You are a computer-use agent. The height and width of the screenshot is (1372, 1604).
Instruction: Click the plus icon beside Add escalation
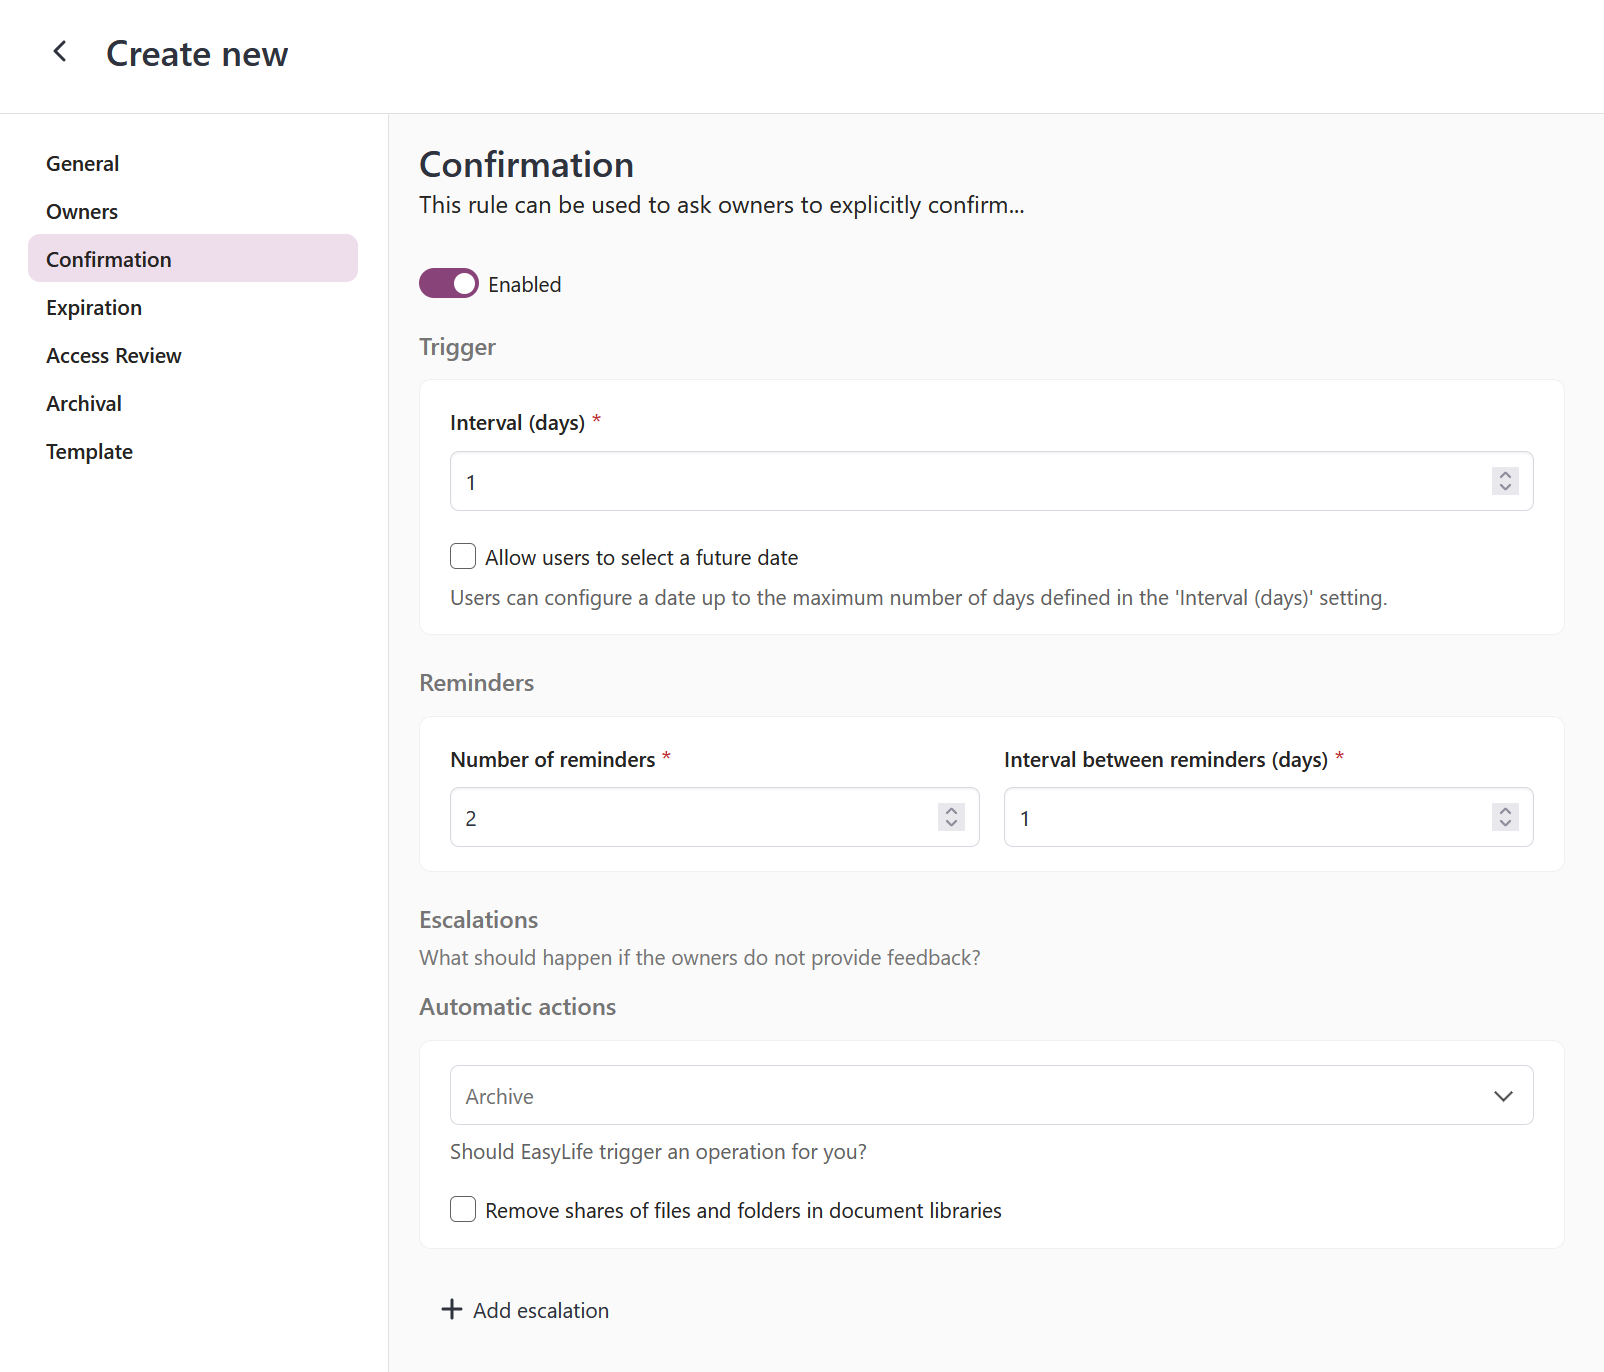coord(452,1309)
